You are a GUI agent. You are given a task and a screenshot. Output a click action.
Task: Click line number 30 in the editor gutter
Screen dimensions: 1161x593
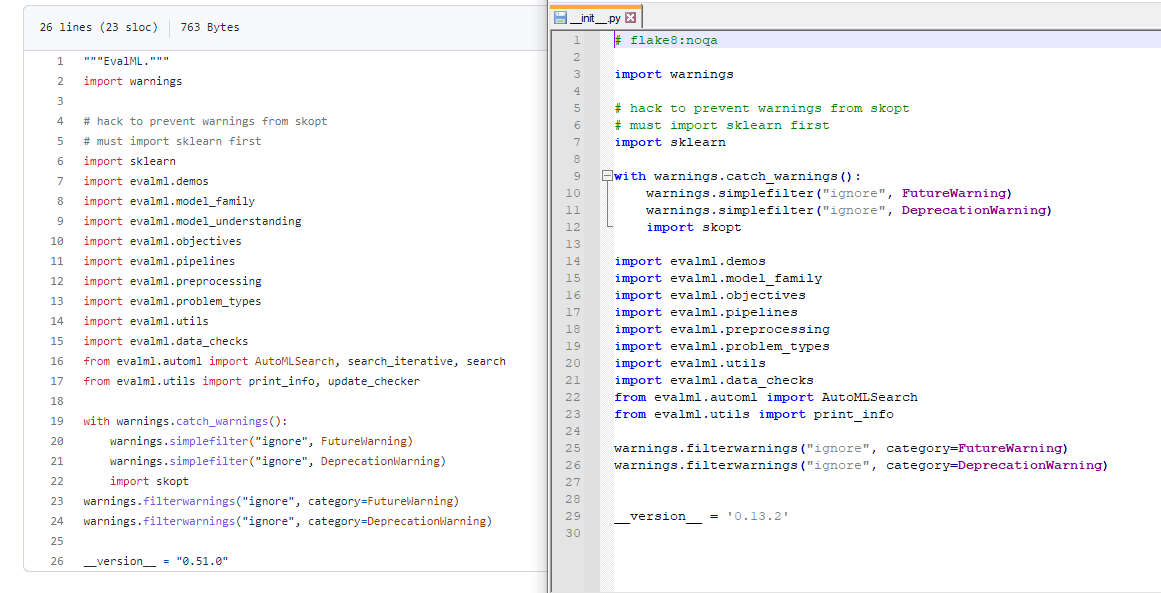[x=572, y=533]
